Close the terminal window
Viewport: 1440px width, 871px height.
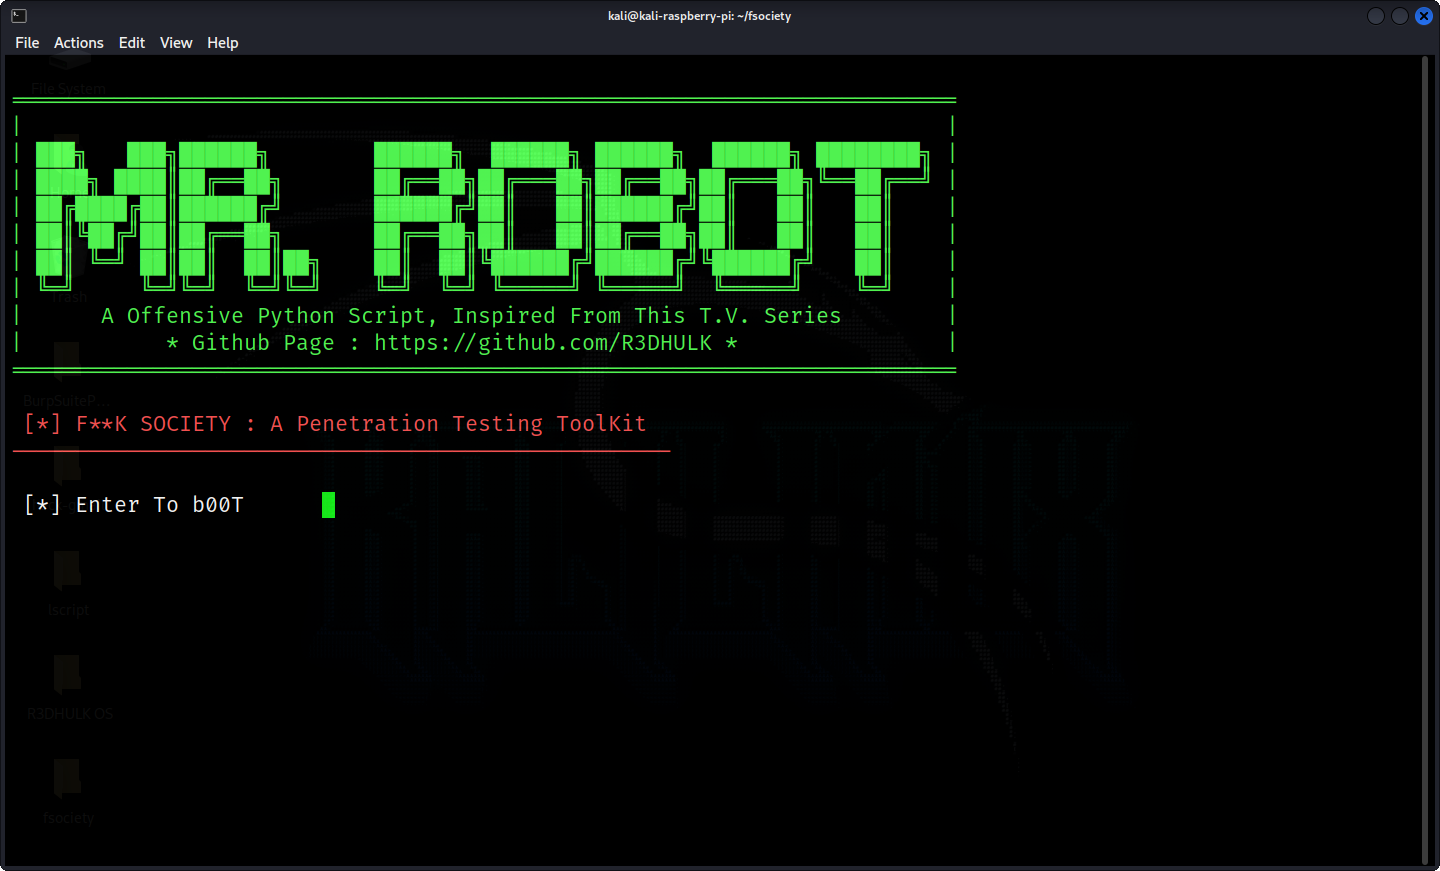(x=1424, y=16)
